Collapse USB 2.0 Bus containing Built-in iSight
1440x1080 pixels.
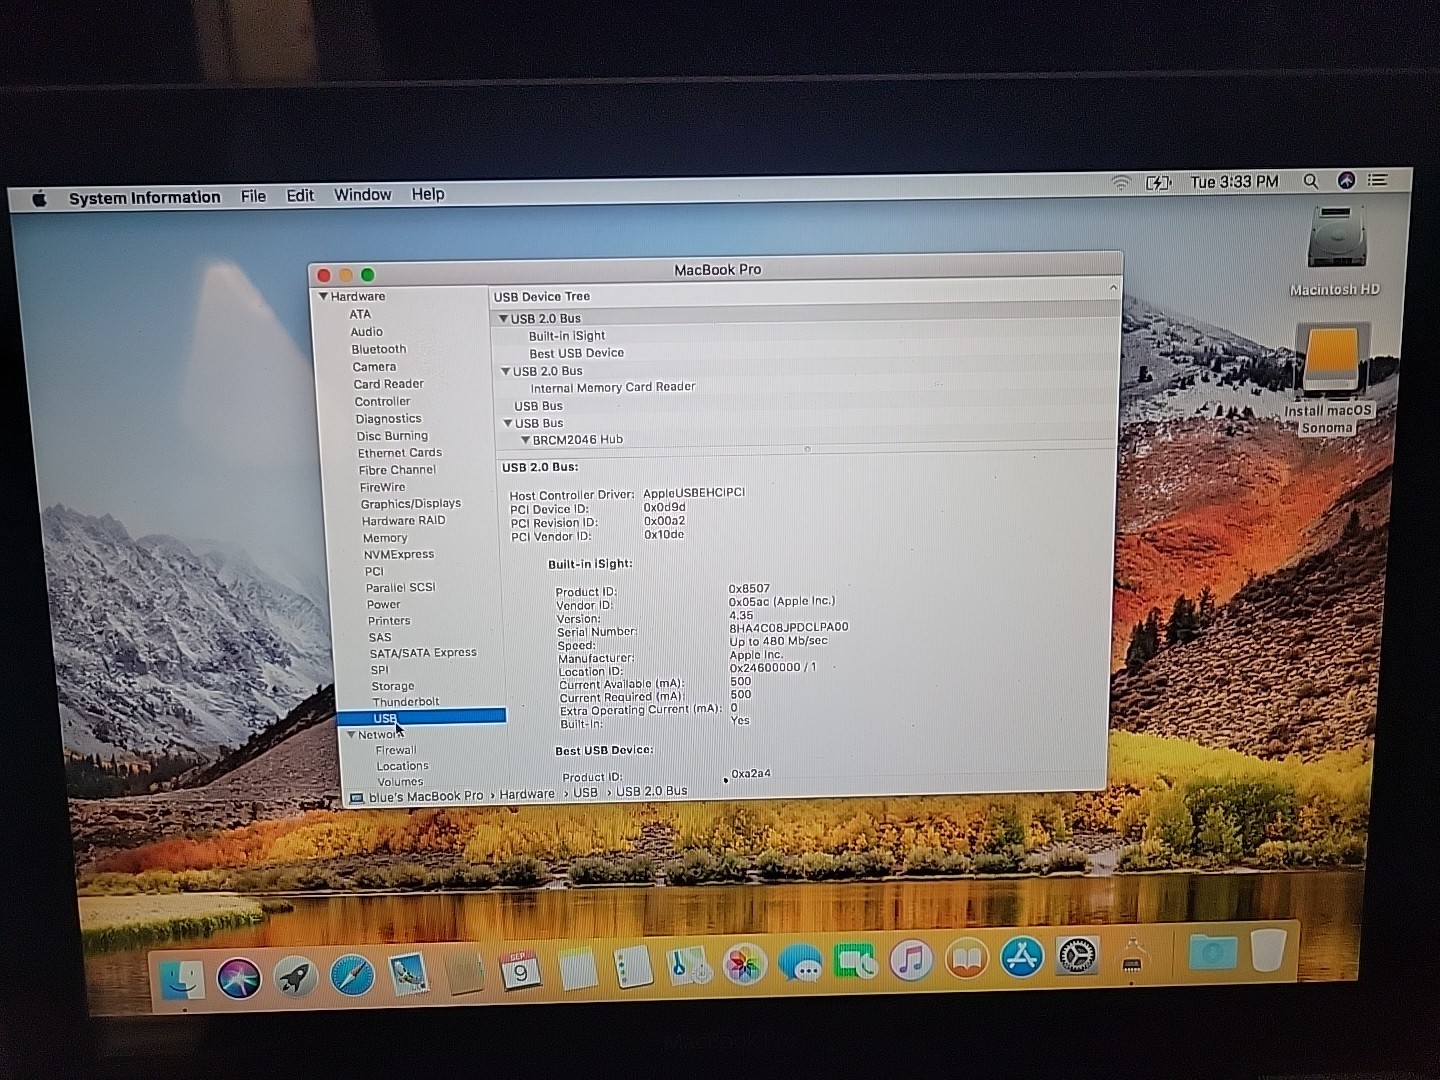[x=504, y=318]
